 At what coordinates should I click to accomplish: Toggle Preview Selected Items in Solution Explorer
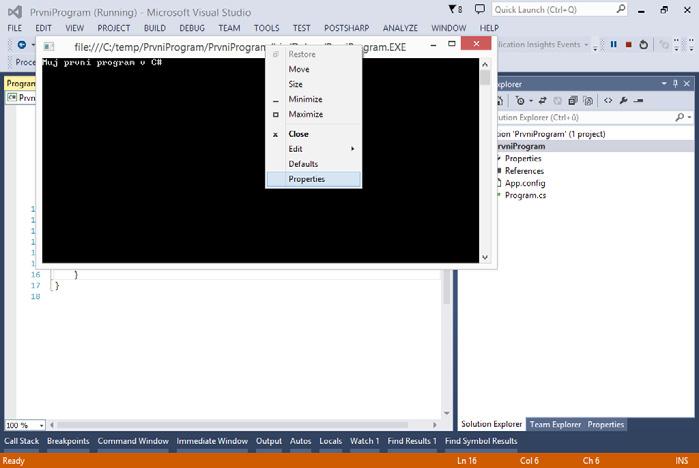coord(638,101)
